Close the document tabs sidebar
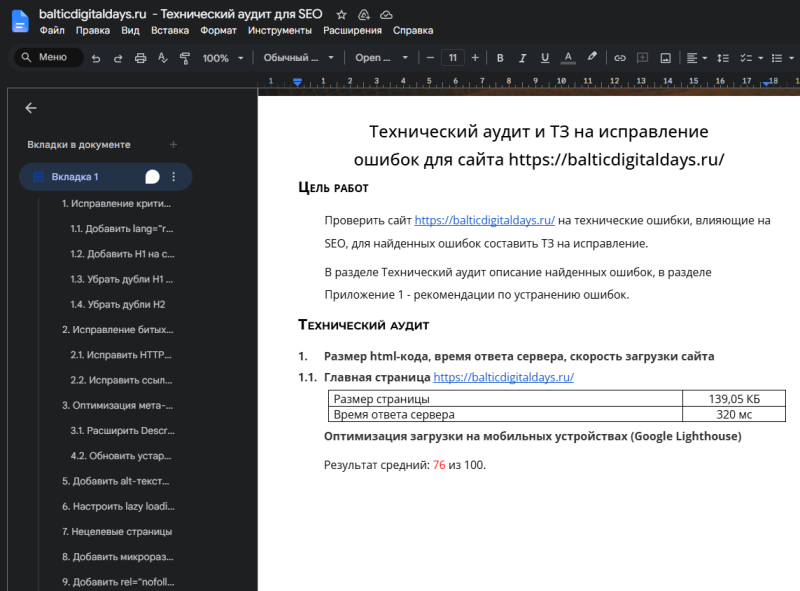The width and height of the screenshot is (800, 591). click(x=31, y=108)
